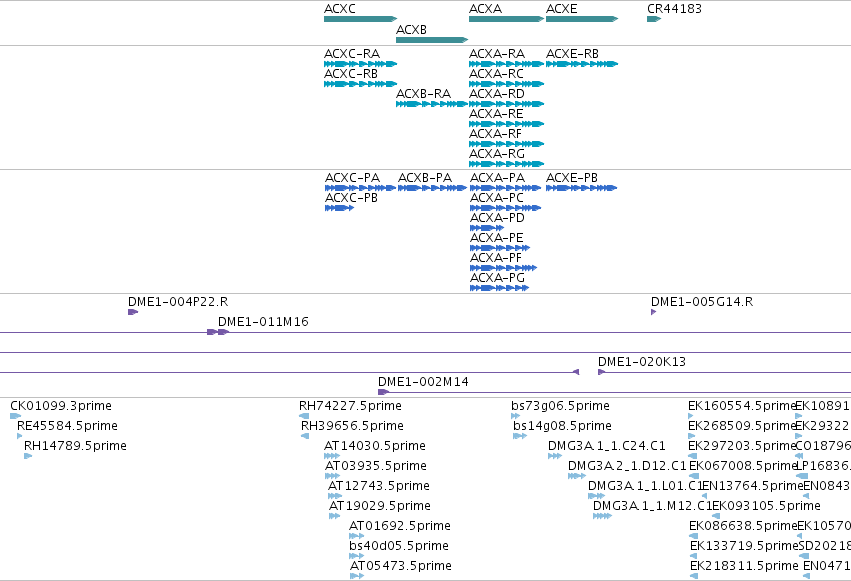Select the AT14030.5prime EST feature
This screenshot has height=581, width=851.
[x=332, y=456]
